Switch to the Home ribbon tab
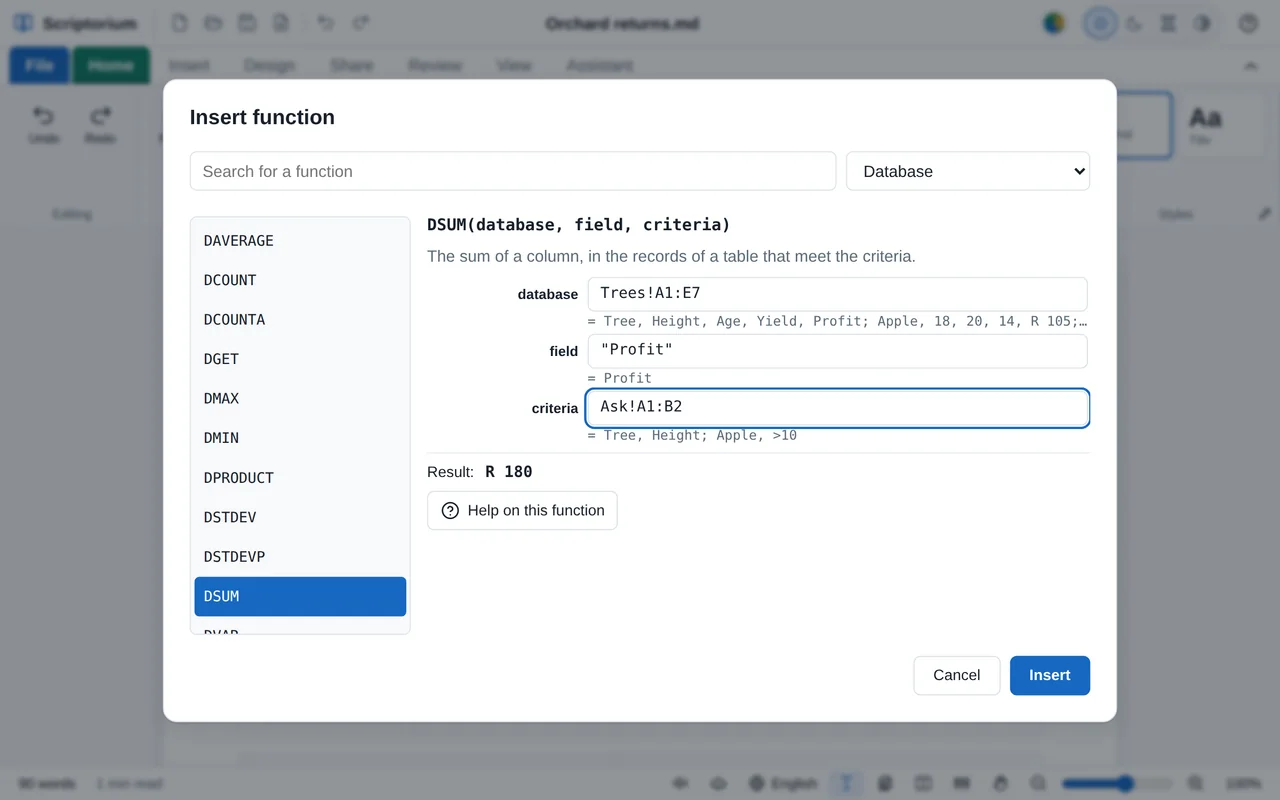Screen dimensions: 1280x800 [x=111, y=65]
